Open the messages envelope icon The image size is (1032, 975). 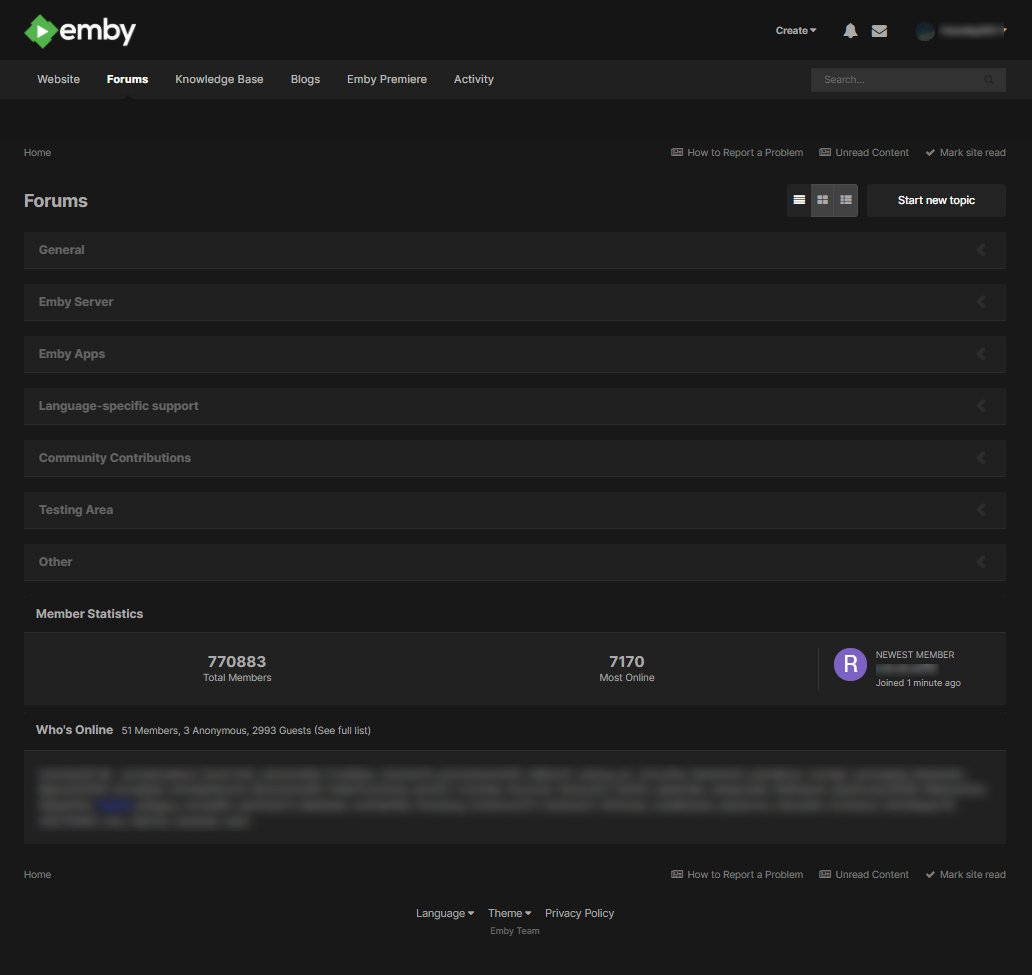pyautogui.click(x=879, y=31)
